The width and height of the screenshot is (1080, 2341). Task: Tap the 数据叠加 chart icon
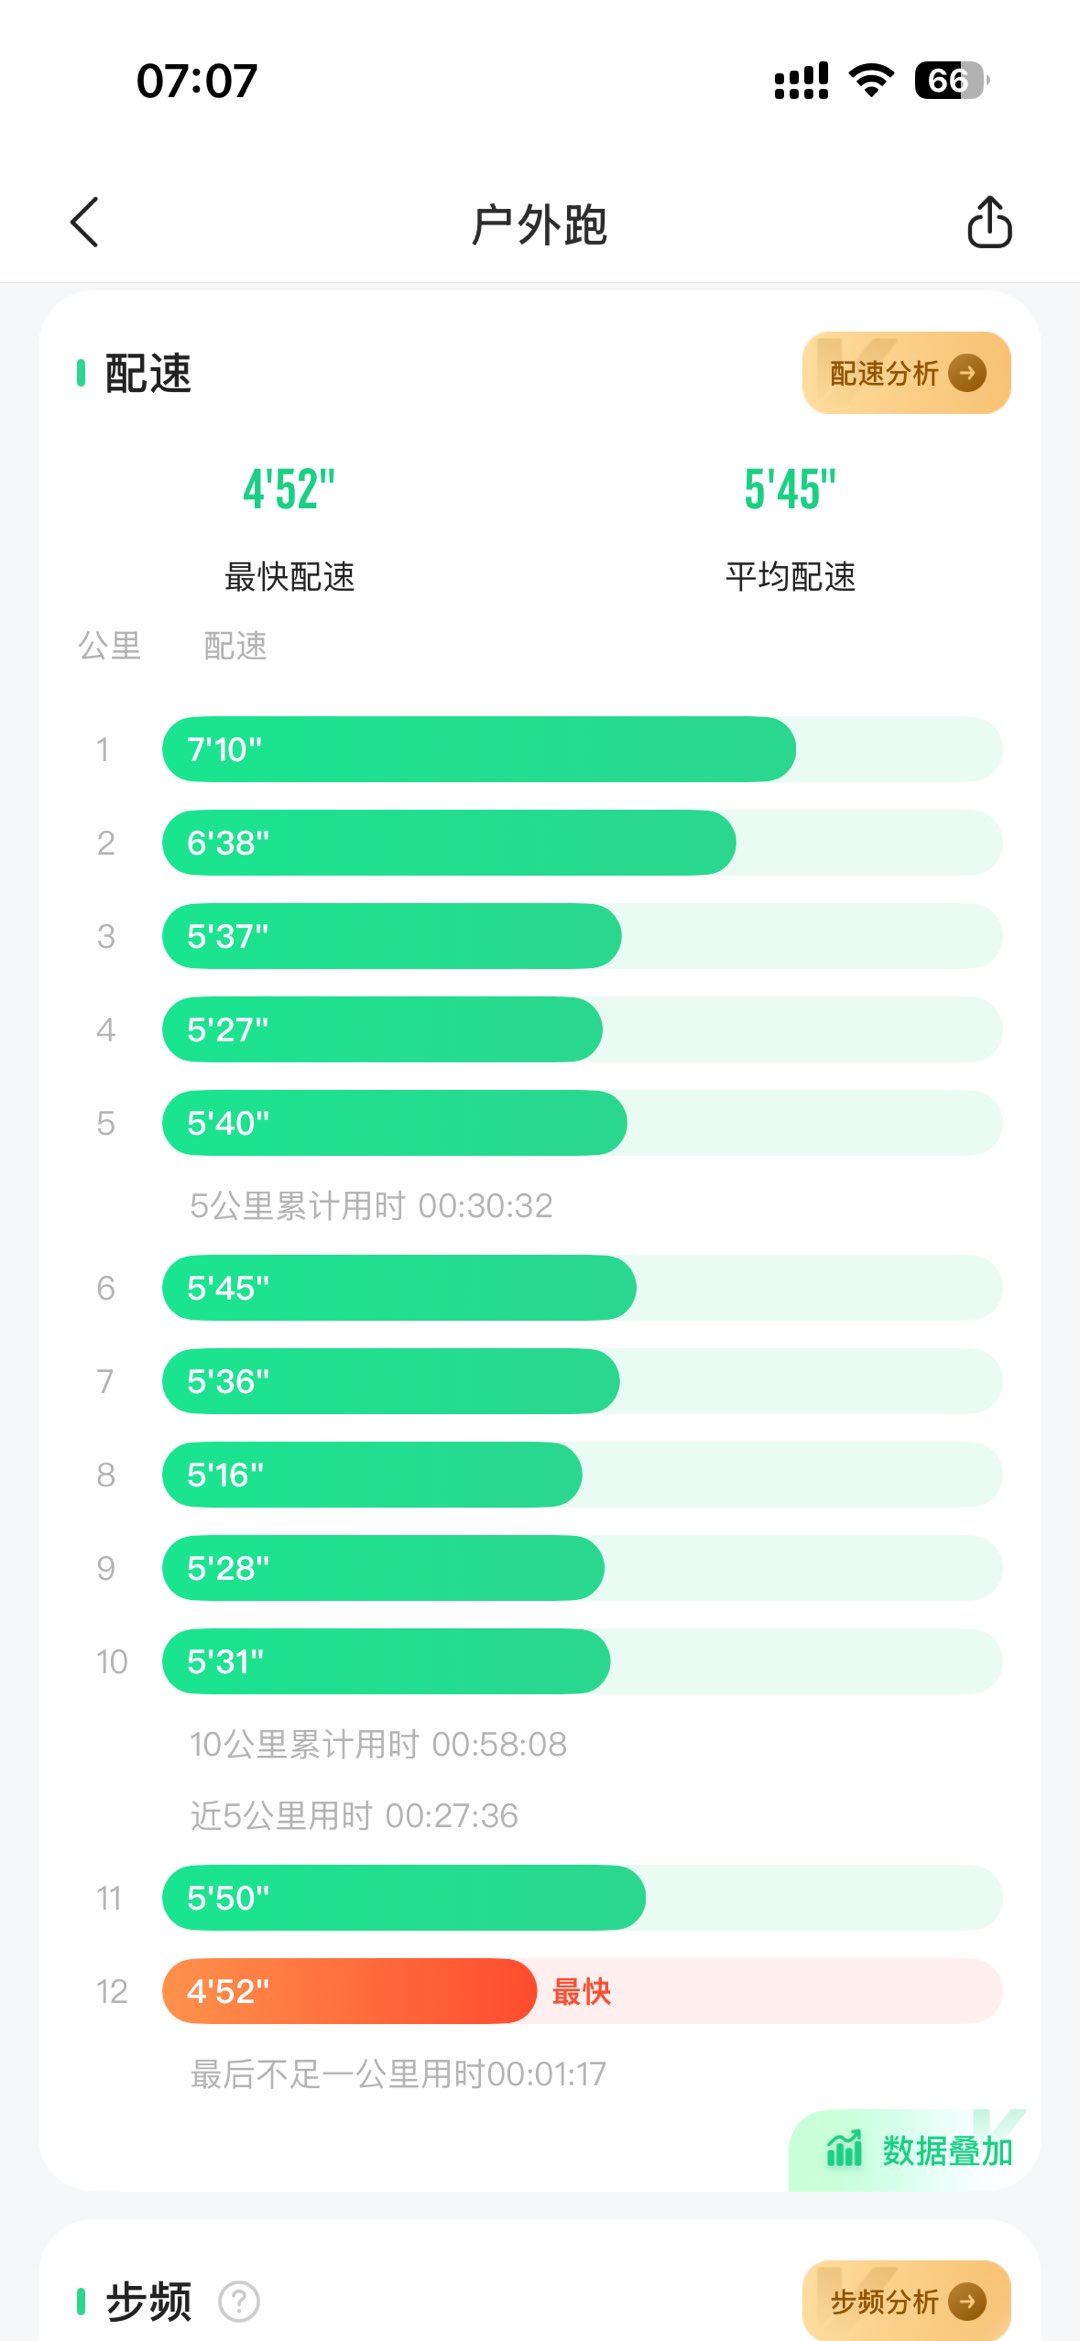tap(844, 2148)
